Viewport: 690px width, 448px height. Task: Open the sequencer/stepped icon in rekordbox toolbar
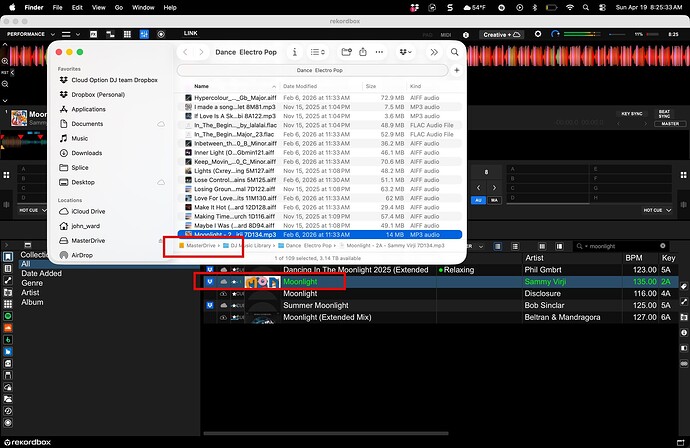(110, 34)
